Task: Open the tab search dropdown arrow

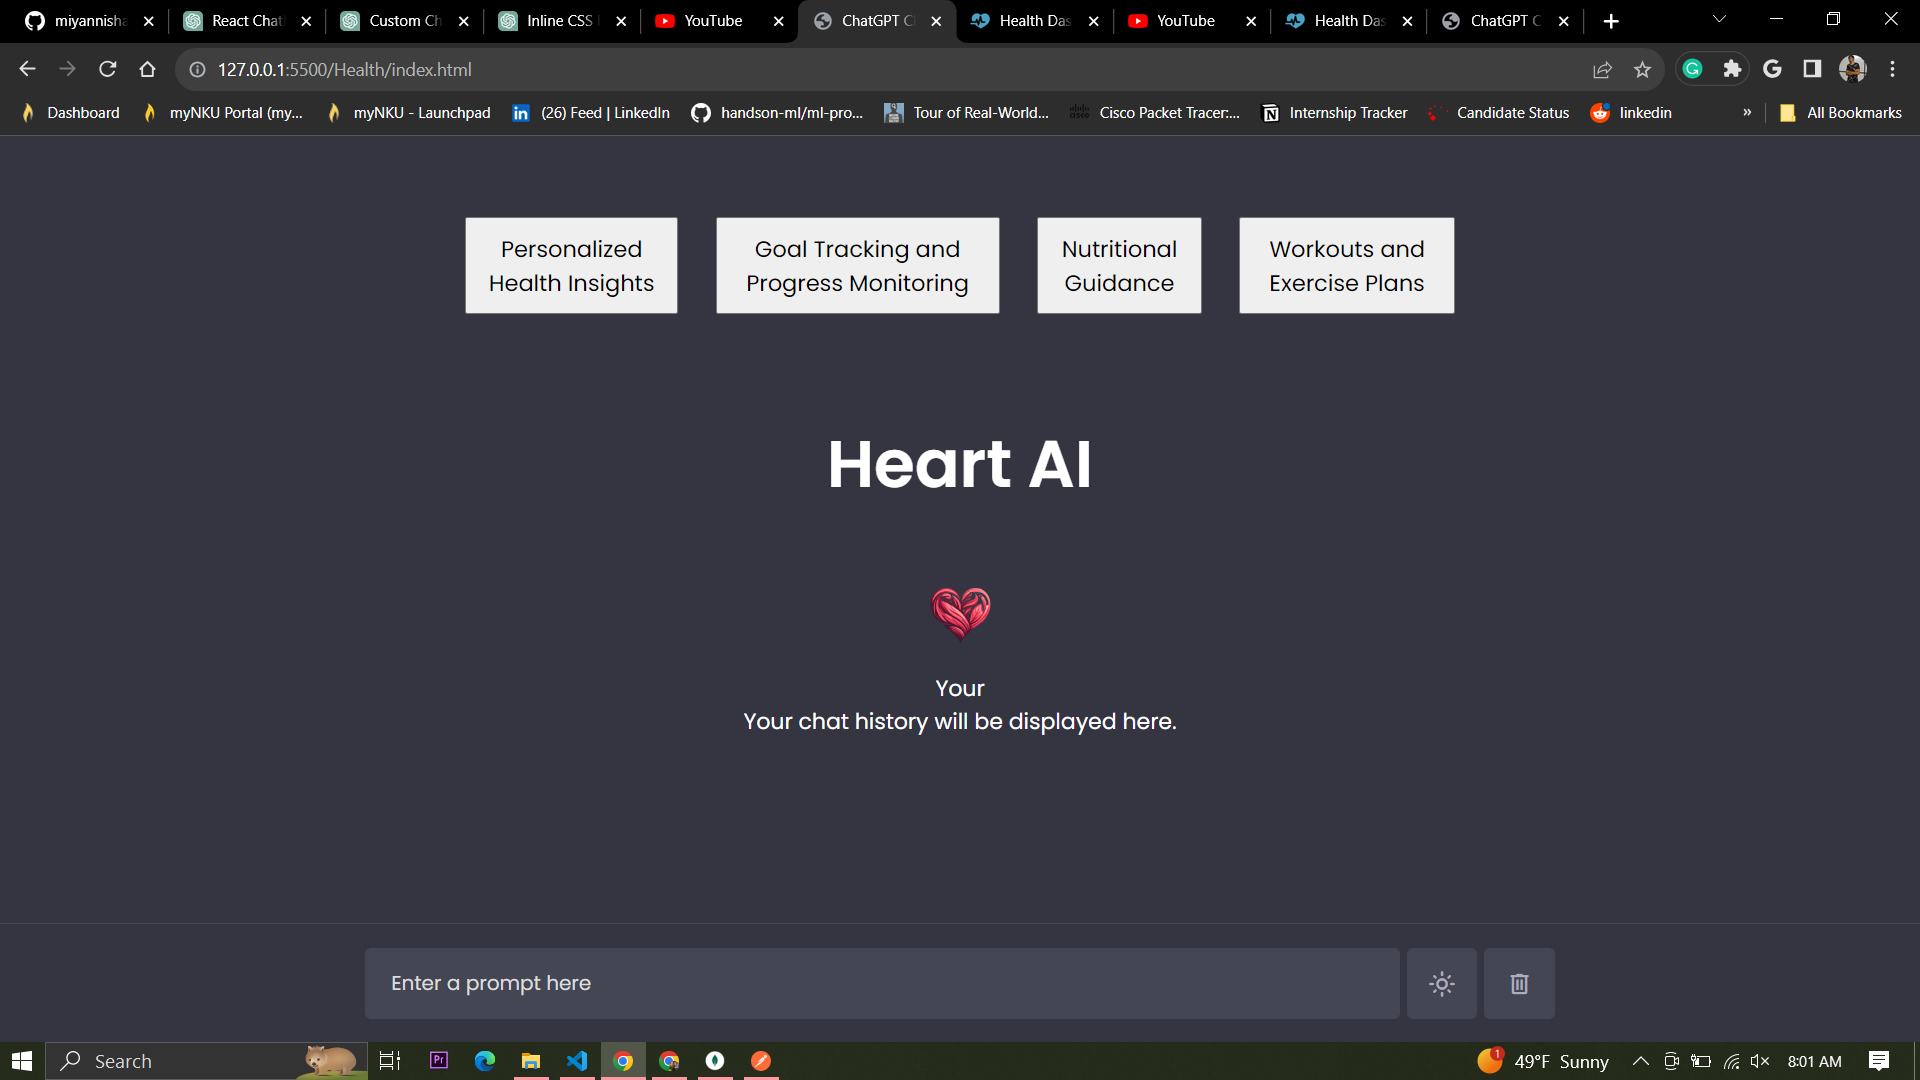Action: point(1719,20)
